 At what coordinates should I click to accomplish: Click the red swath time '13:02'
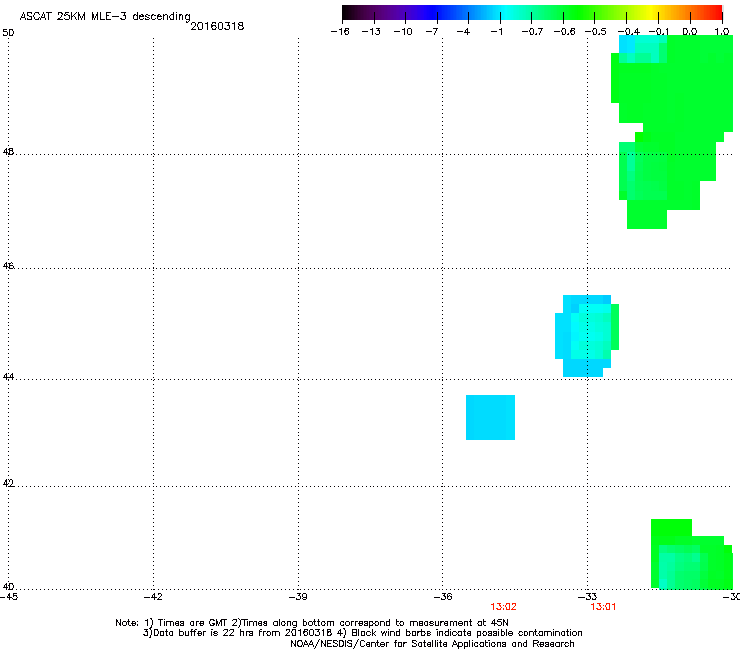pos(503,607)
